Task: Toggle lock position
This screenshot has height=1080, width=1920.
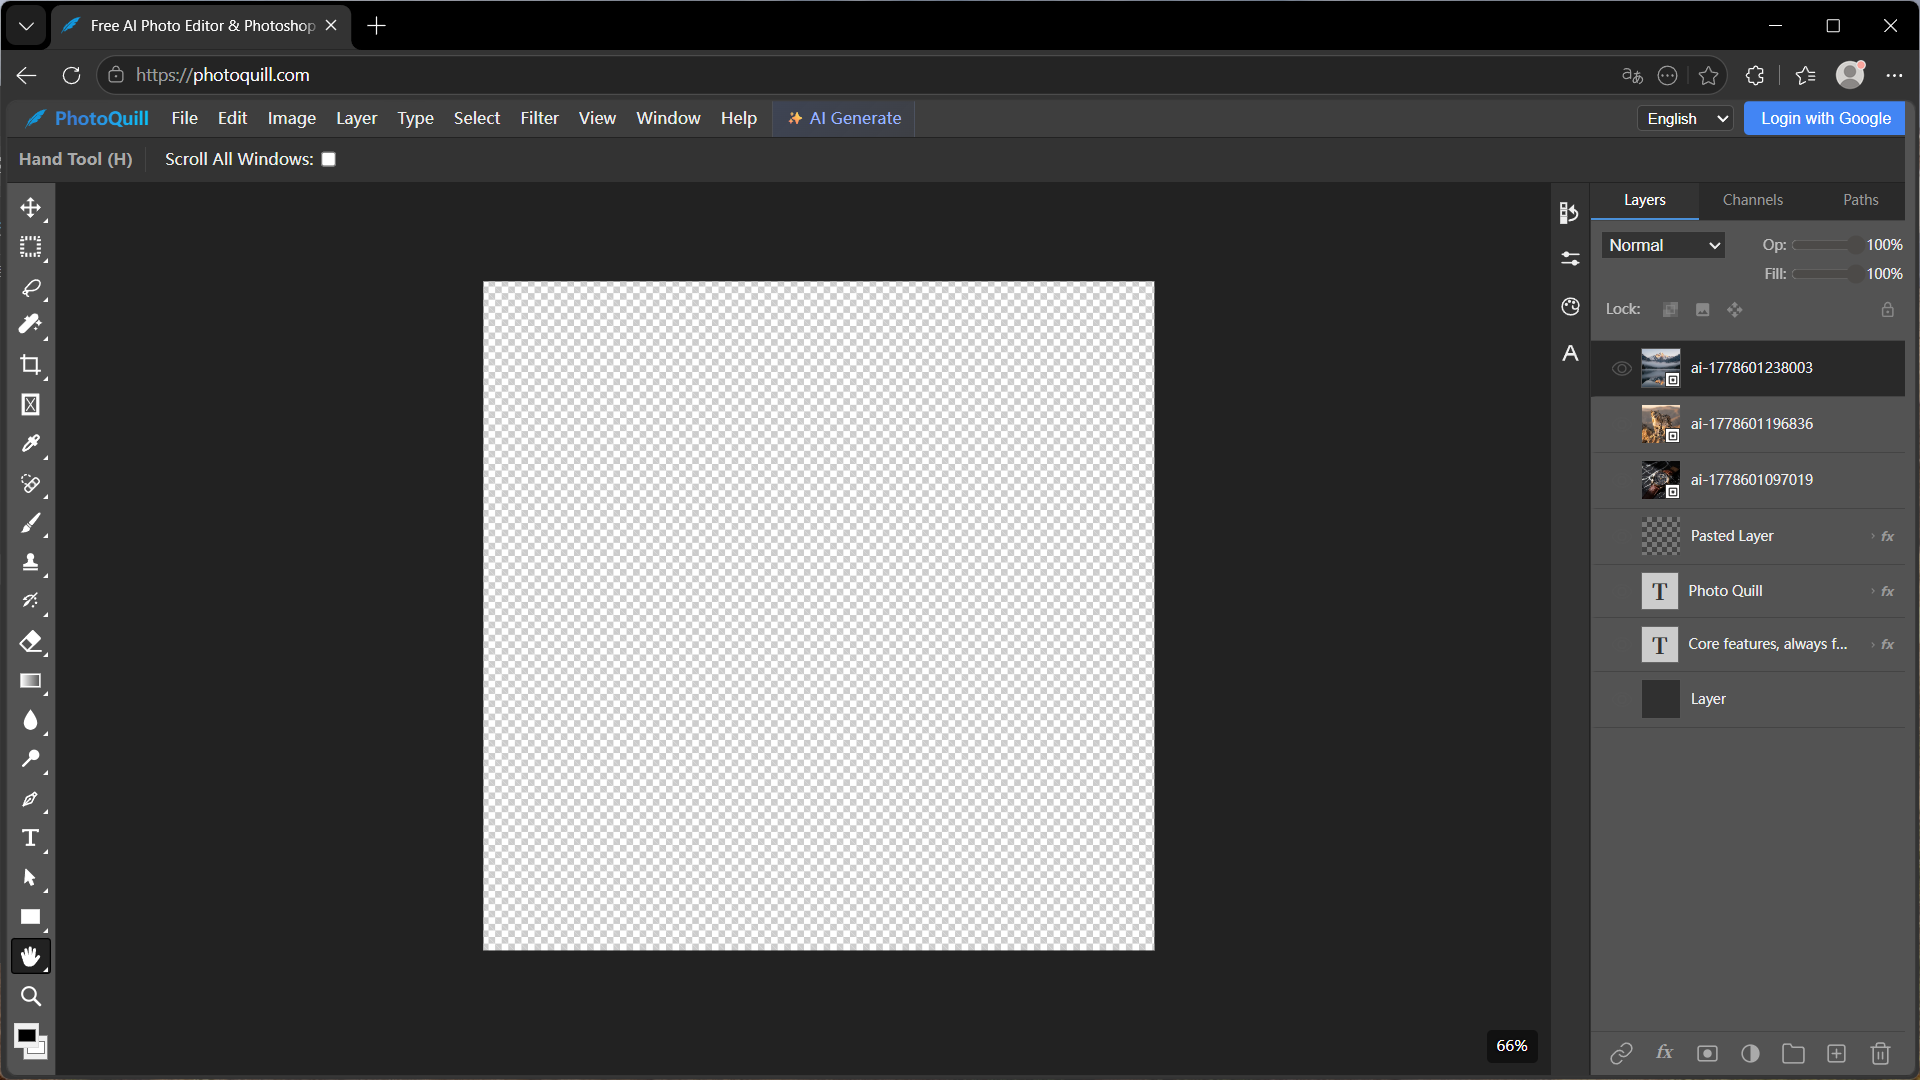Action: [1734, 310]
